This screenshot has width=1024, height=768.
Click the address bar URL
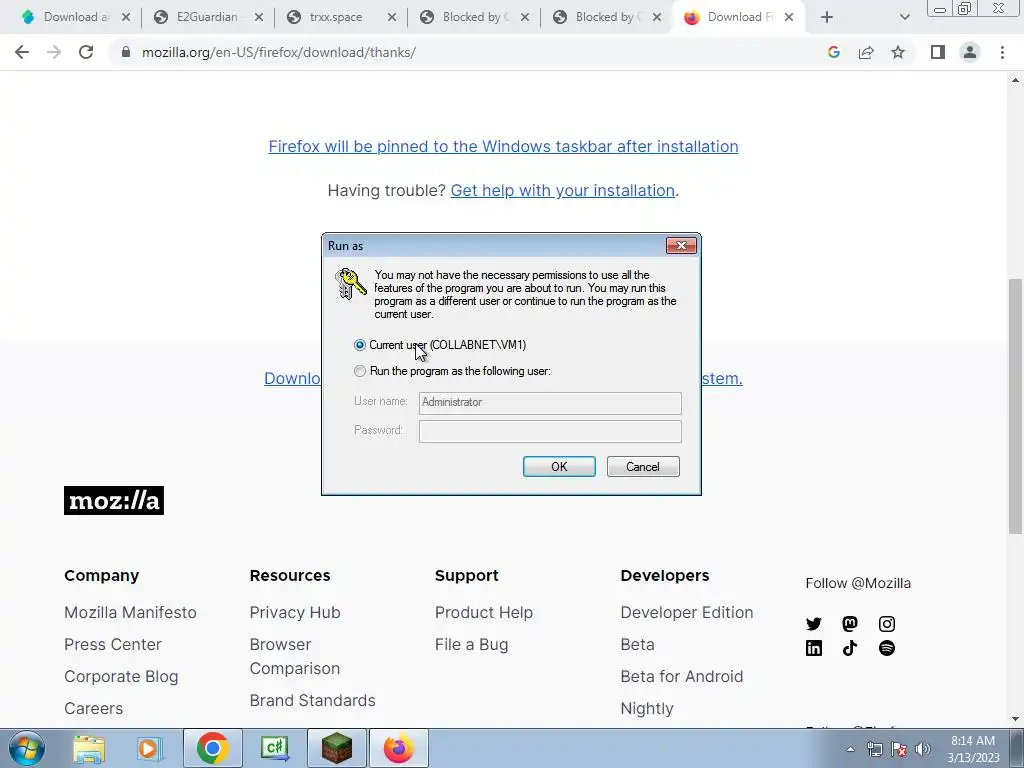(x=279, y=52)
